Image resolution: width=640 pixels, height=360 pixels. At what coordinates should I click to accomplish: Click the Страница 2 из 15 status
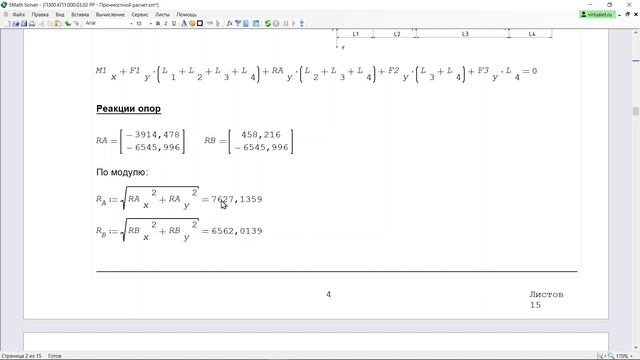pos(21,356)
